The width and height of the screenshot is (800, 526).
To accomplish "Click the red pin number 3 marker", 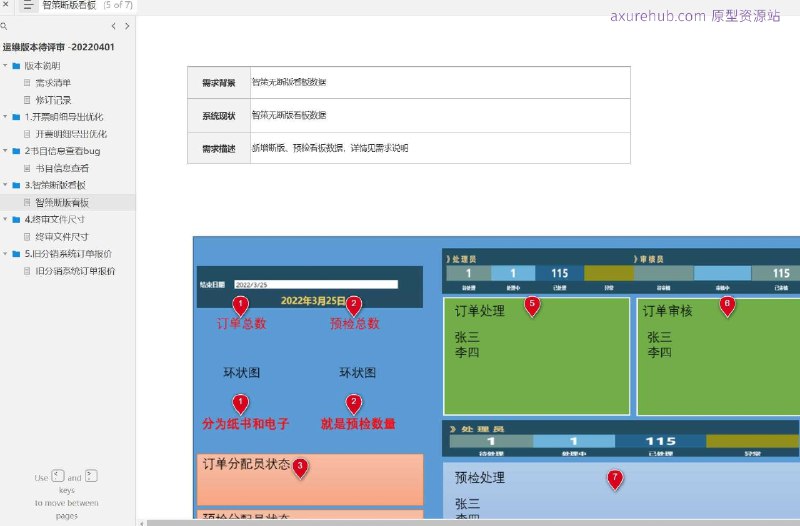I will pos(301,467).
